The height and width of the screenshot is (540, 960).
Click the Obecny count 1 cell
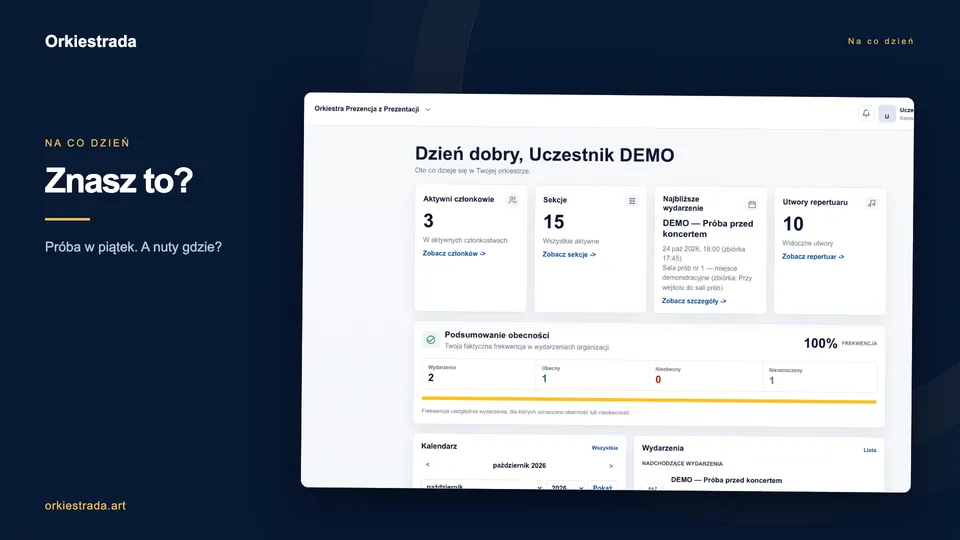click(593, 374)
